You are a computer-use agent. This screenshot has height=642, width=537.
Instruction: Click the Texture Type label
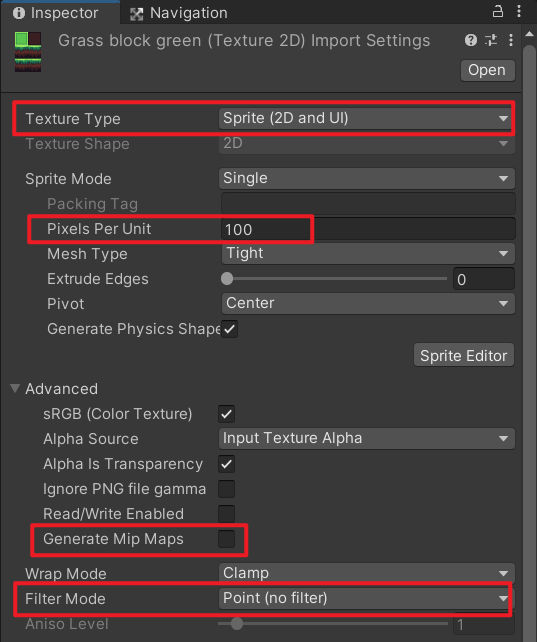coord(73,119)
